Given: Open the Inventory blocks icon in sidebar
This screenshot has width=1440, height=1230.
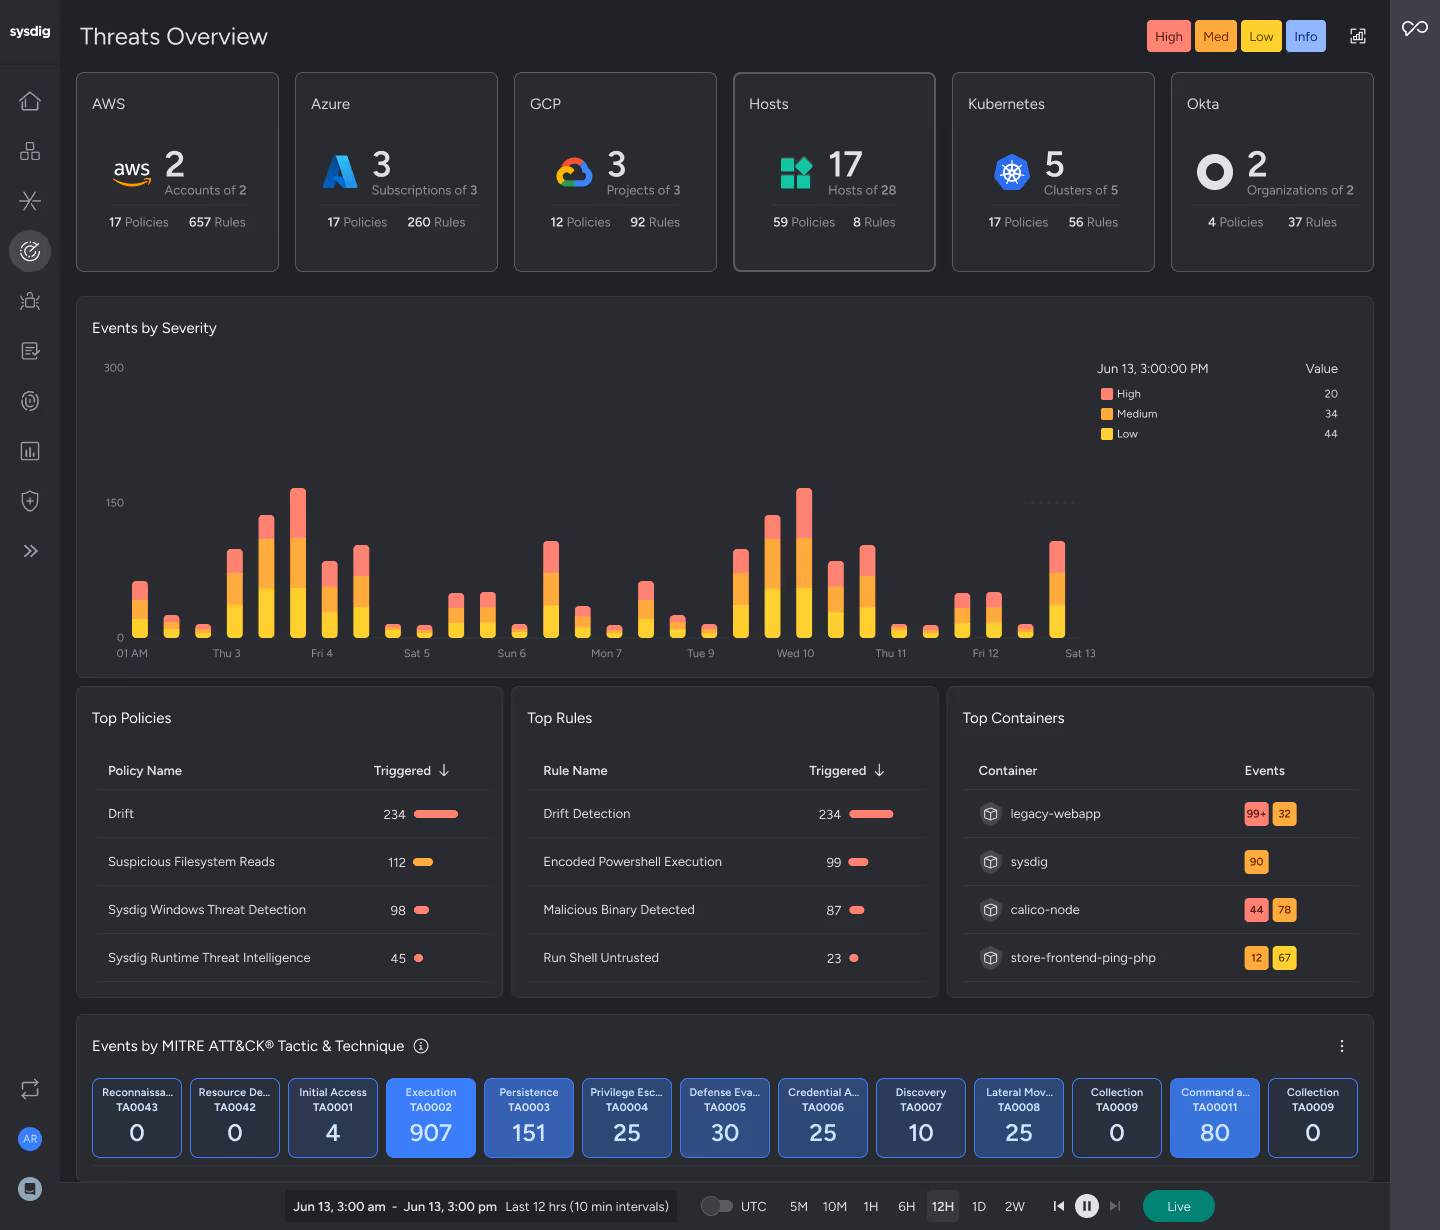Looking at the screenshot, I should pos(30,151).
